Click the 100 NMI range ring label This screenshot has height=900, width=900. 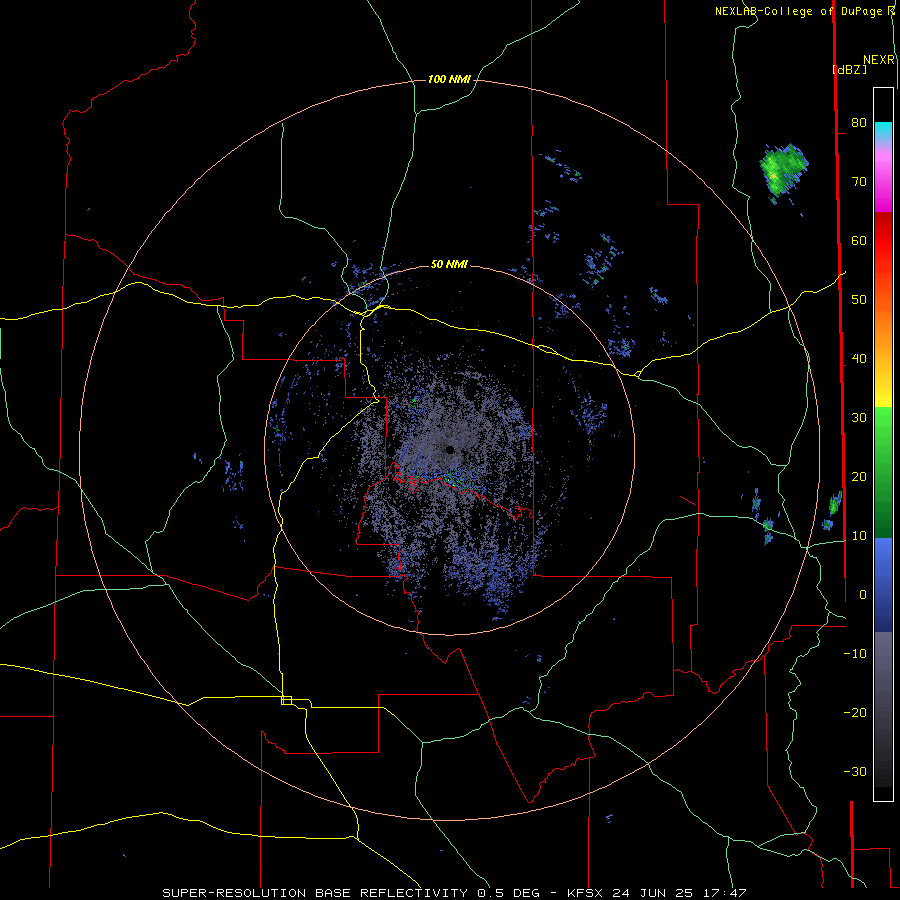[x=449, y=79]
